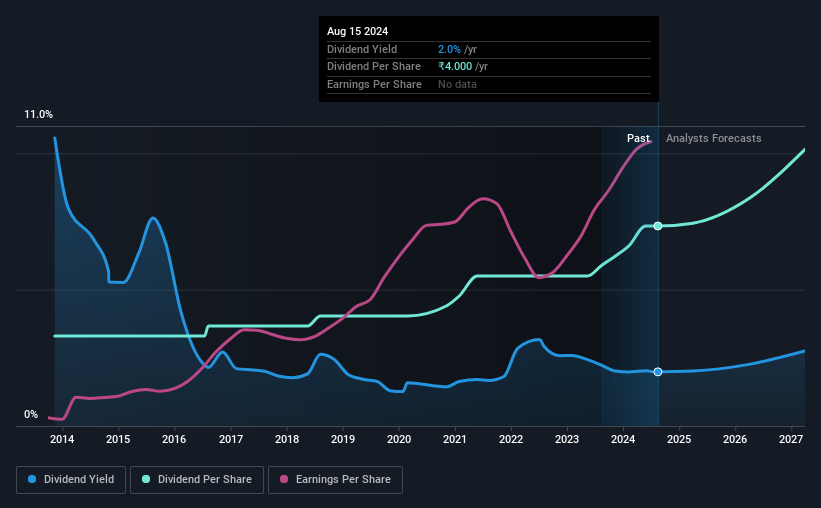Toggle the Earnings Per Share legend button
Screen dimensions: 821x508
[x=335, y=480]
